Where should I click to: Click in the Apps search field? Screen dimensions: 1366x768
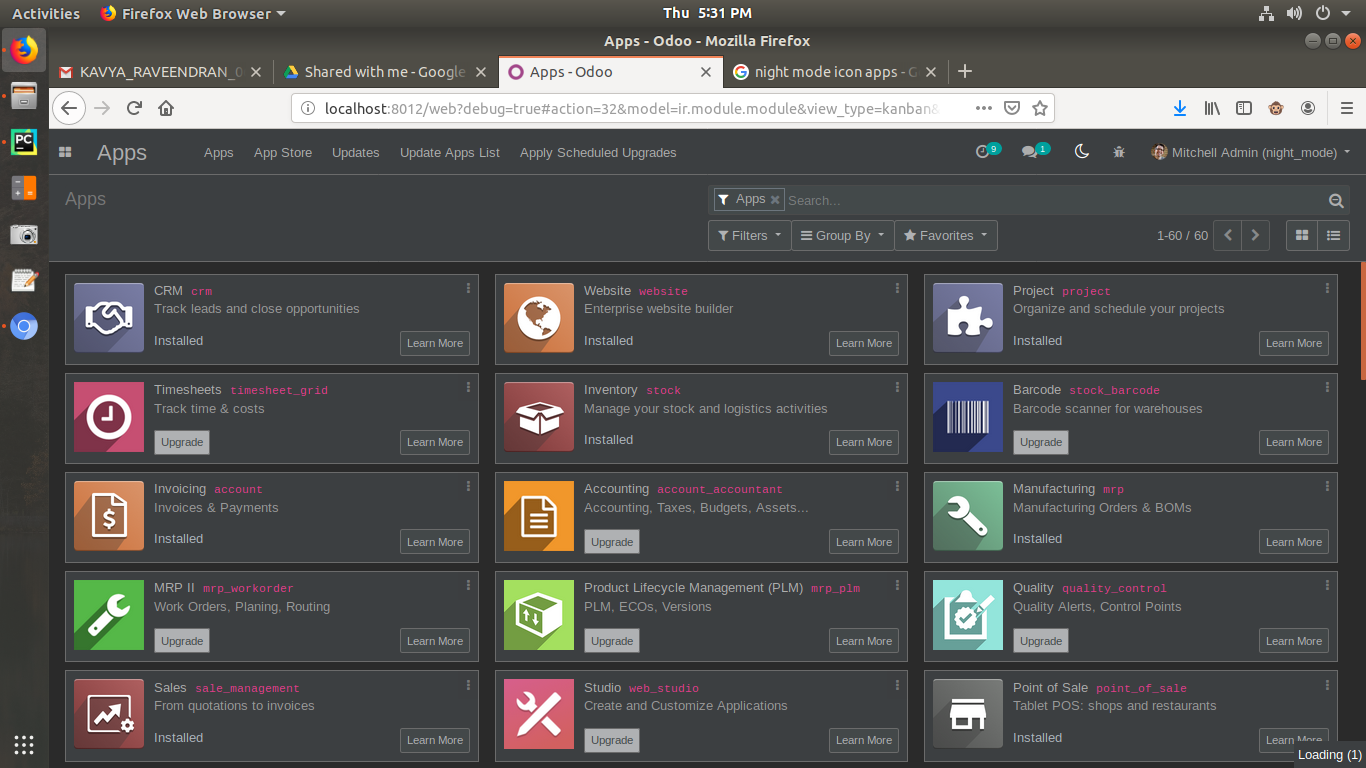click(x=1055, y=200)
